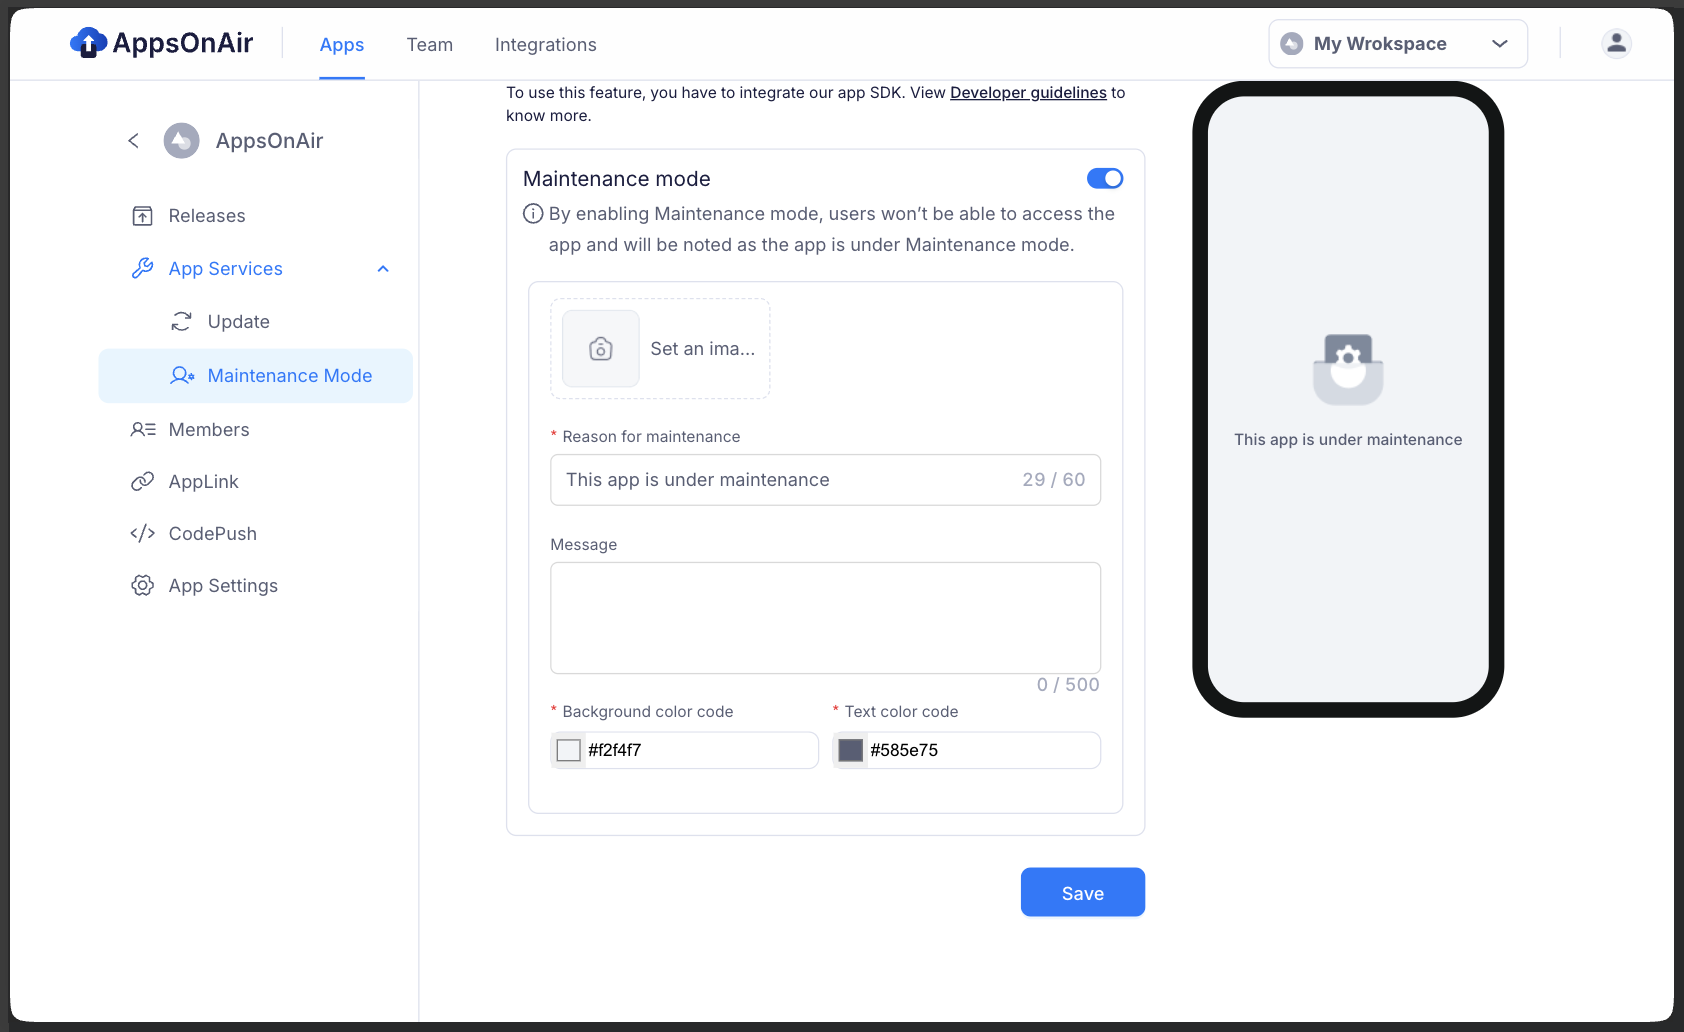1684x1032 pixels.
Task: Open the background color swatch picker
Action: [x=569, y=750]
